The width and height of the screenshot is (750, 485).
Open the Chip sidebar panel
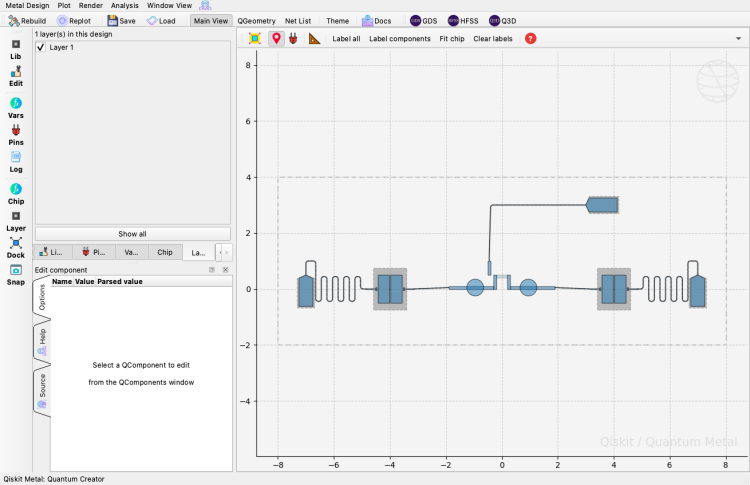tap(16, 194)
